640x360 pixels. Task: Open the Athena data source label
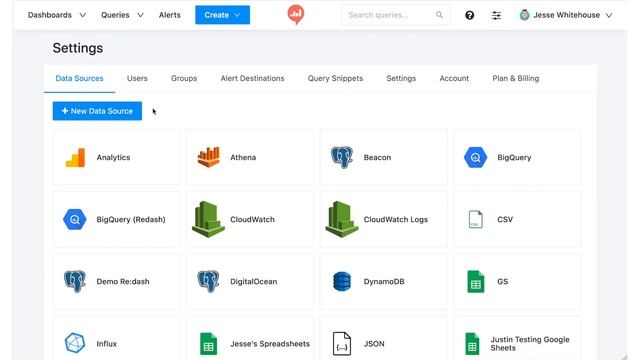tap(243, 158)
